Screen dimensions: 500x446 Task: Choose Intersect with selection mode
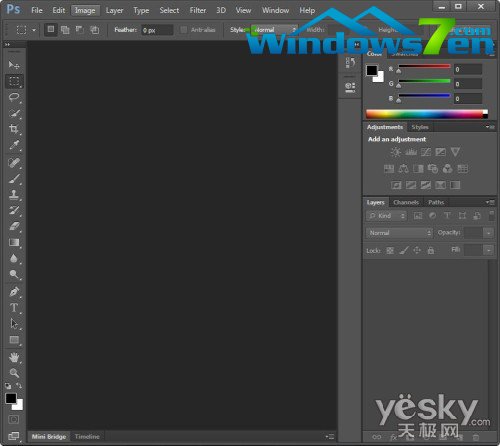pos(95,30)
